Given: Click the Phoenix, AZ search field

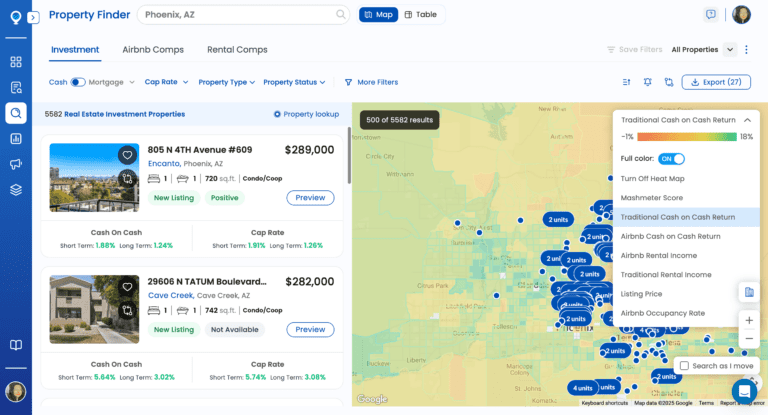Looking at the screenshot, I should (x=240, y=15).
